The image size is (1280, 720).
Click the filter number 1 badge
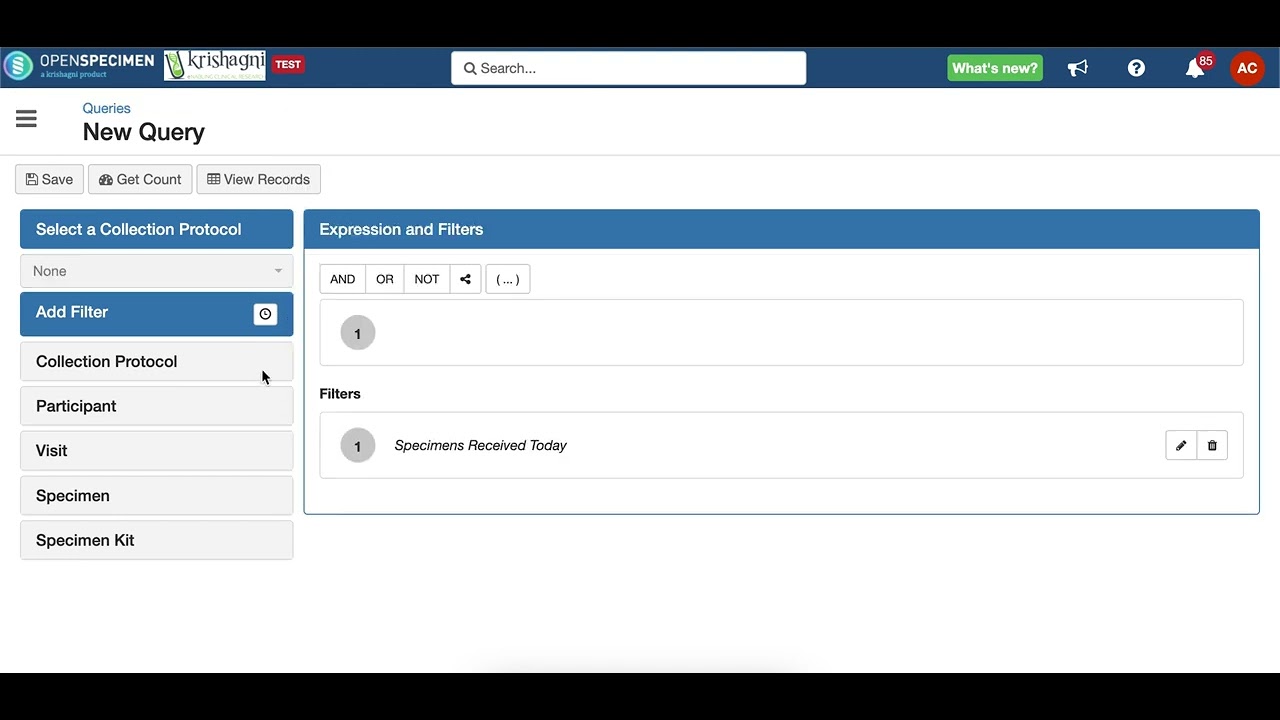pos(357,446)
